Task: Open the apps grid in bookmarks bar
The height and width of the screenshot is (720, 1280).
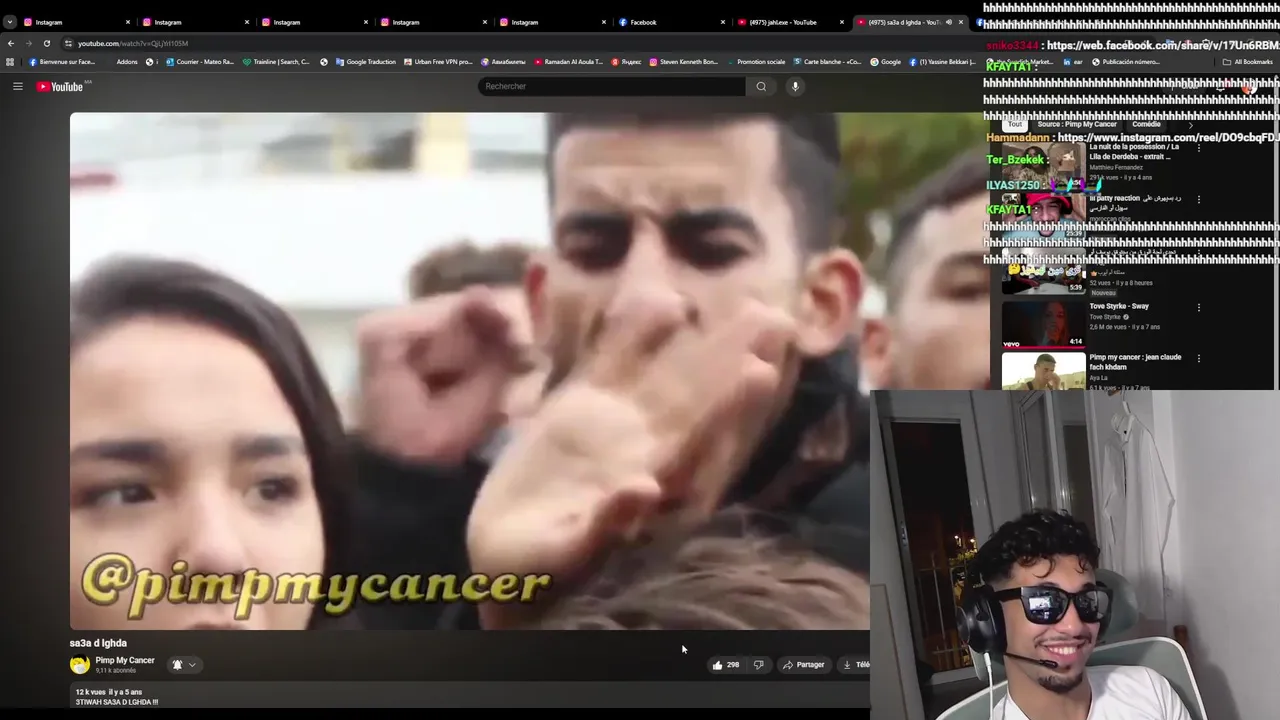Action: 10,62
